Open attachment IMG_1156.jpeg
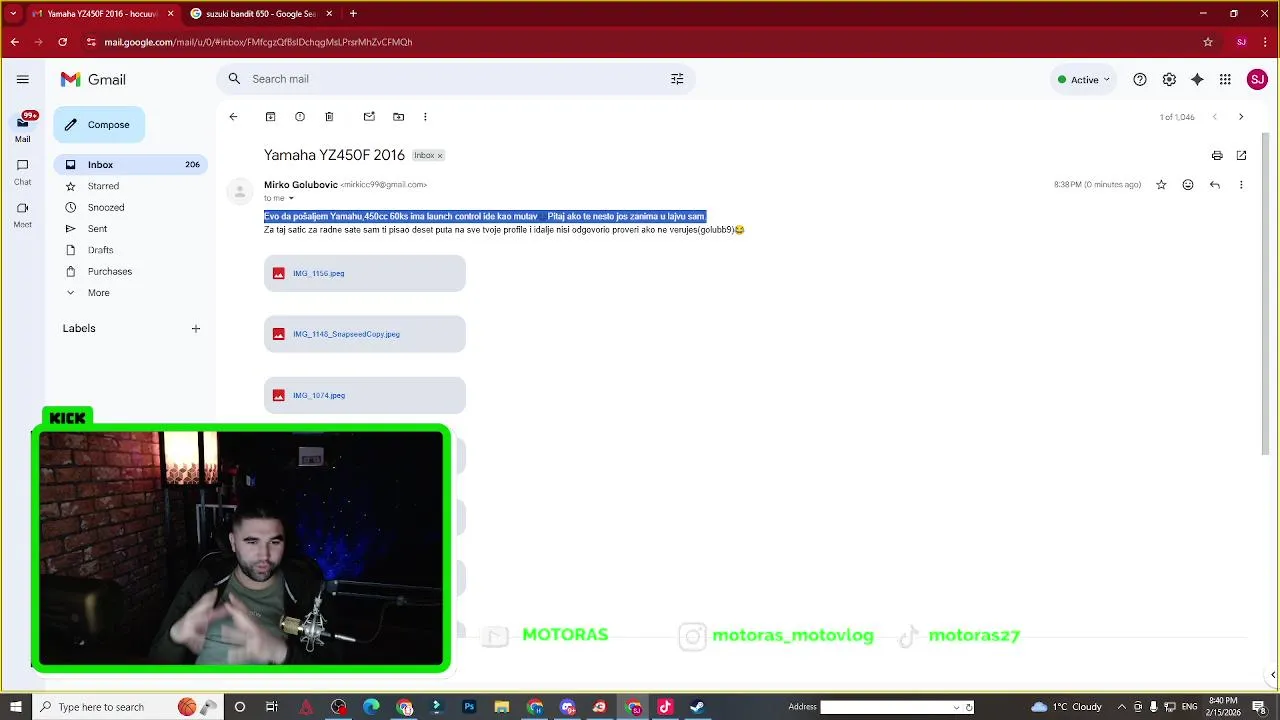 point(365,273)
